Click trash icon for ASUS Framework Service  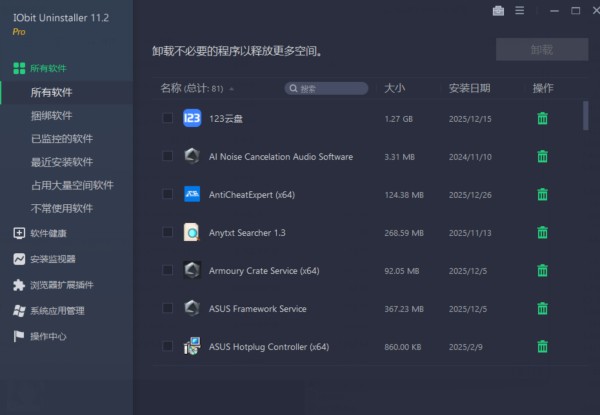click(x=542, y=309)
